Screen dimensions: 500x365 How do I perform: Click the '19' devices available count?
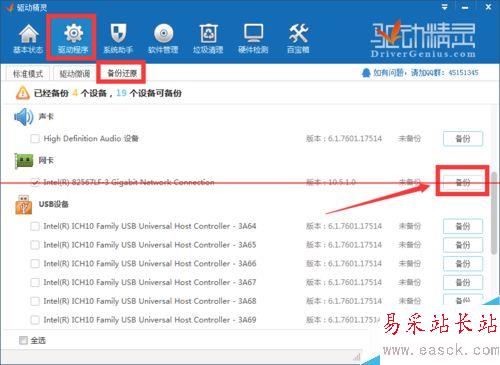121,93
